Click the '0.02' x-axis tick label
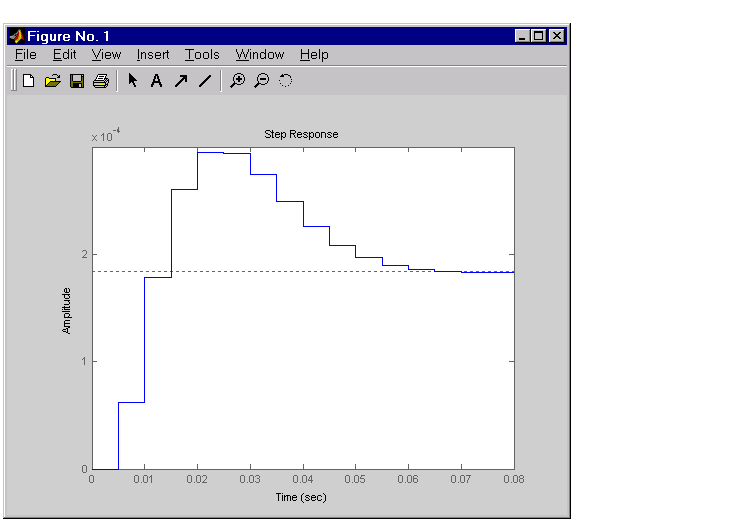Image resolution: width=750 pixels, height=525 pixels. (197, 479)
